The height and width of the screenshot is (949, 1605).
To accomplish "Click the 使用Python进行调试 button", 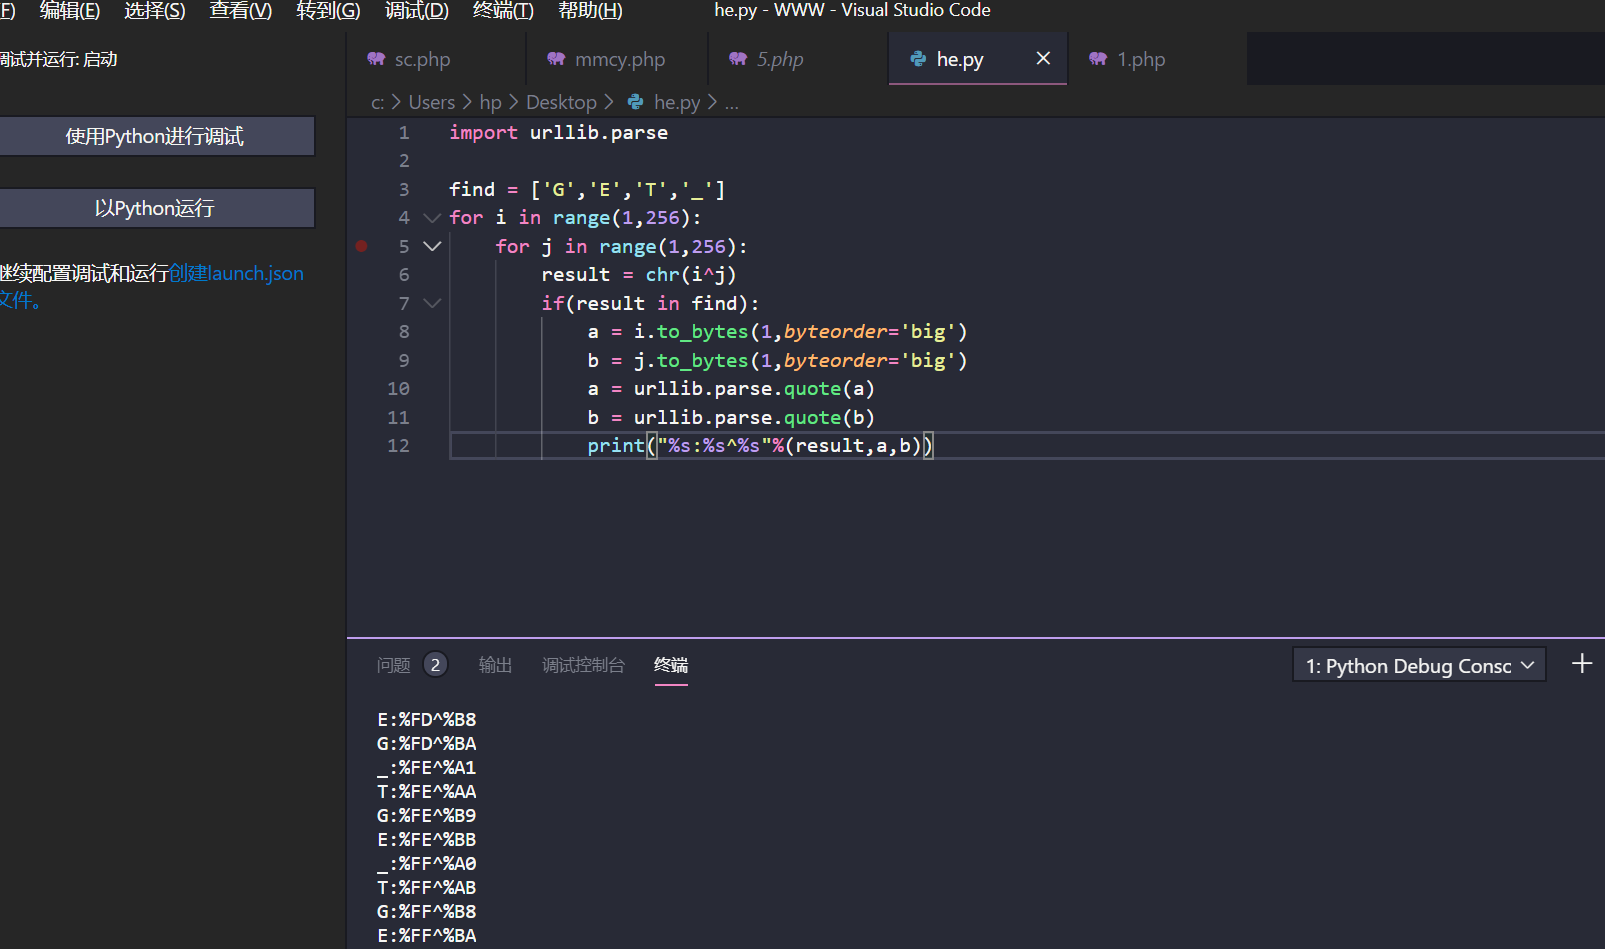I will [x=155, y=136].
